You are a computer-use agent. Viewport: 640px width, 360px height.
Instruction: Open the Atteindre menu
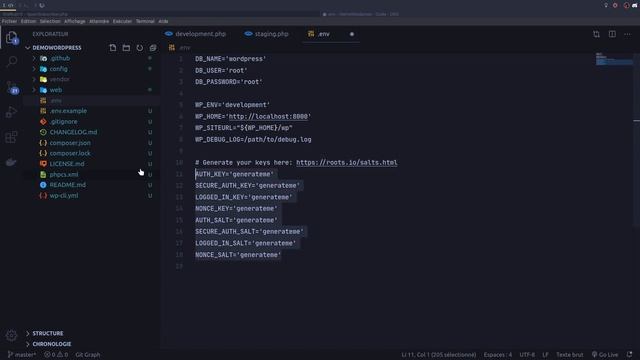99,21
